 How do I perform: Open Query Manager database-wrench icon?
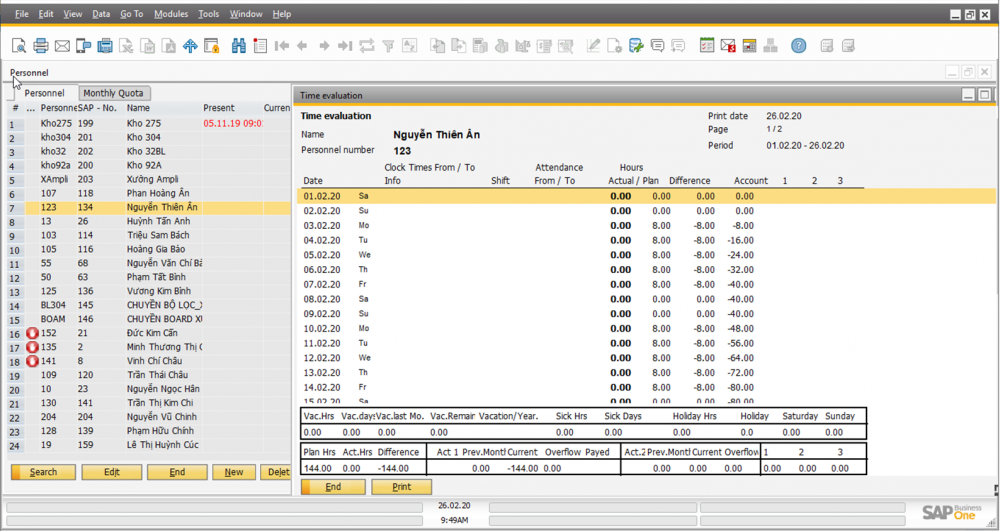(636, 46)
